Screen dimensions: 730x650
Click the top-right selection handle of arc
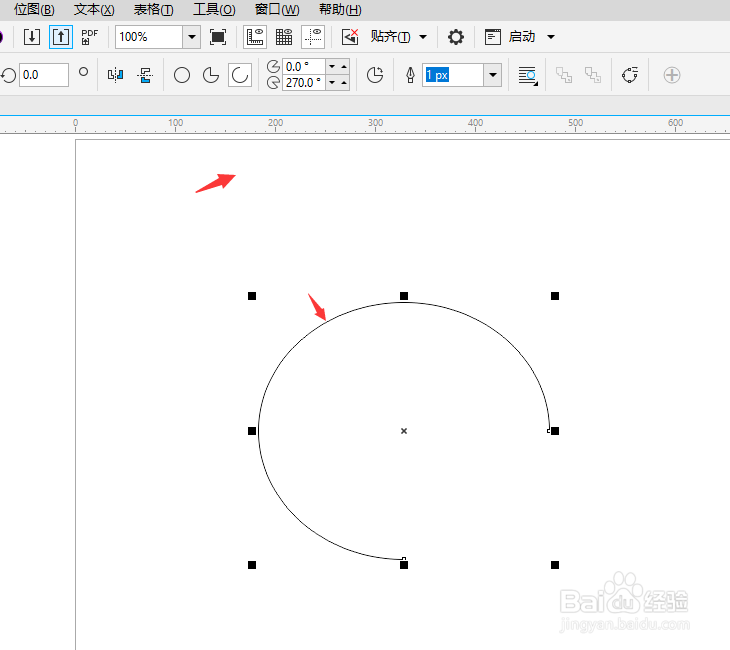[554, 296]
